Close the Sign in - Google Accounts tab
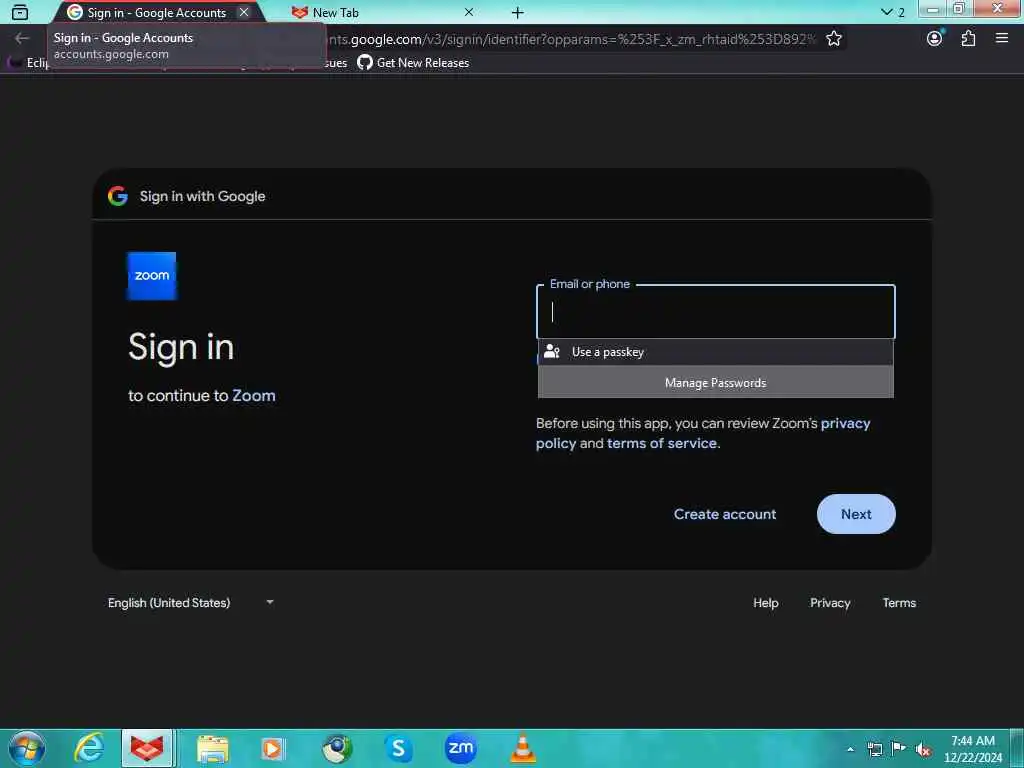Viewport: 1024px width, 768px height. [x=244, y=12]
